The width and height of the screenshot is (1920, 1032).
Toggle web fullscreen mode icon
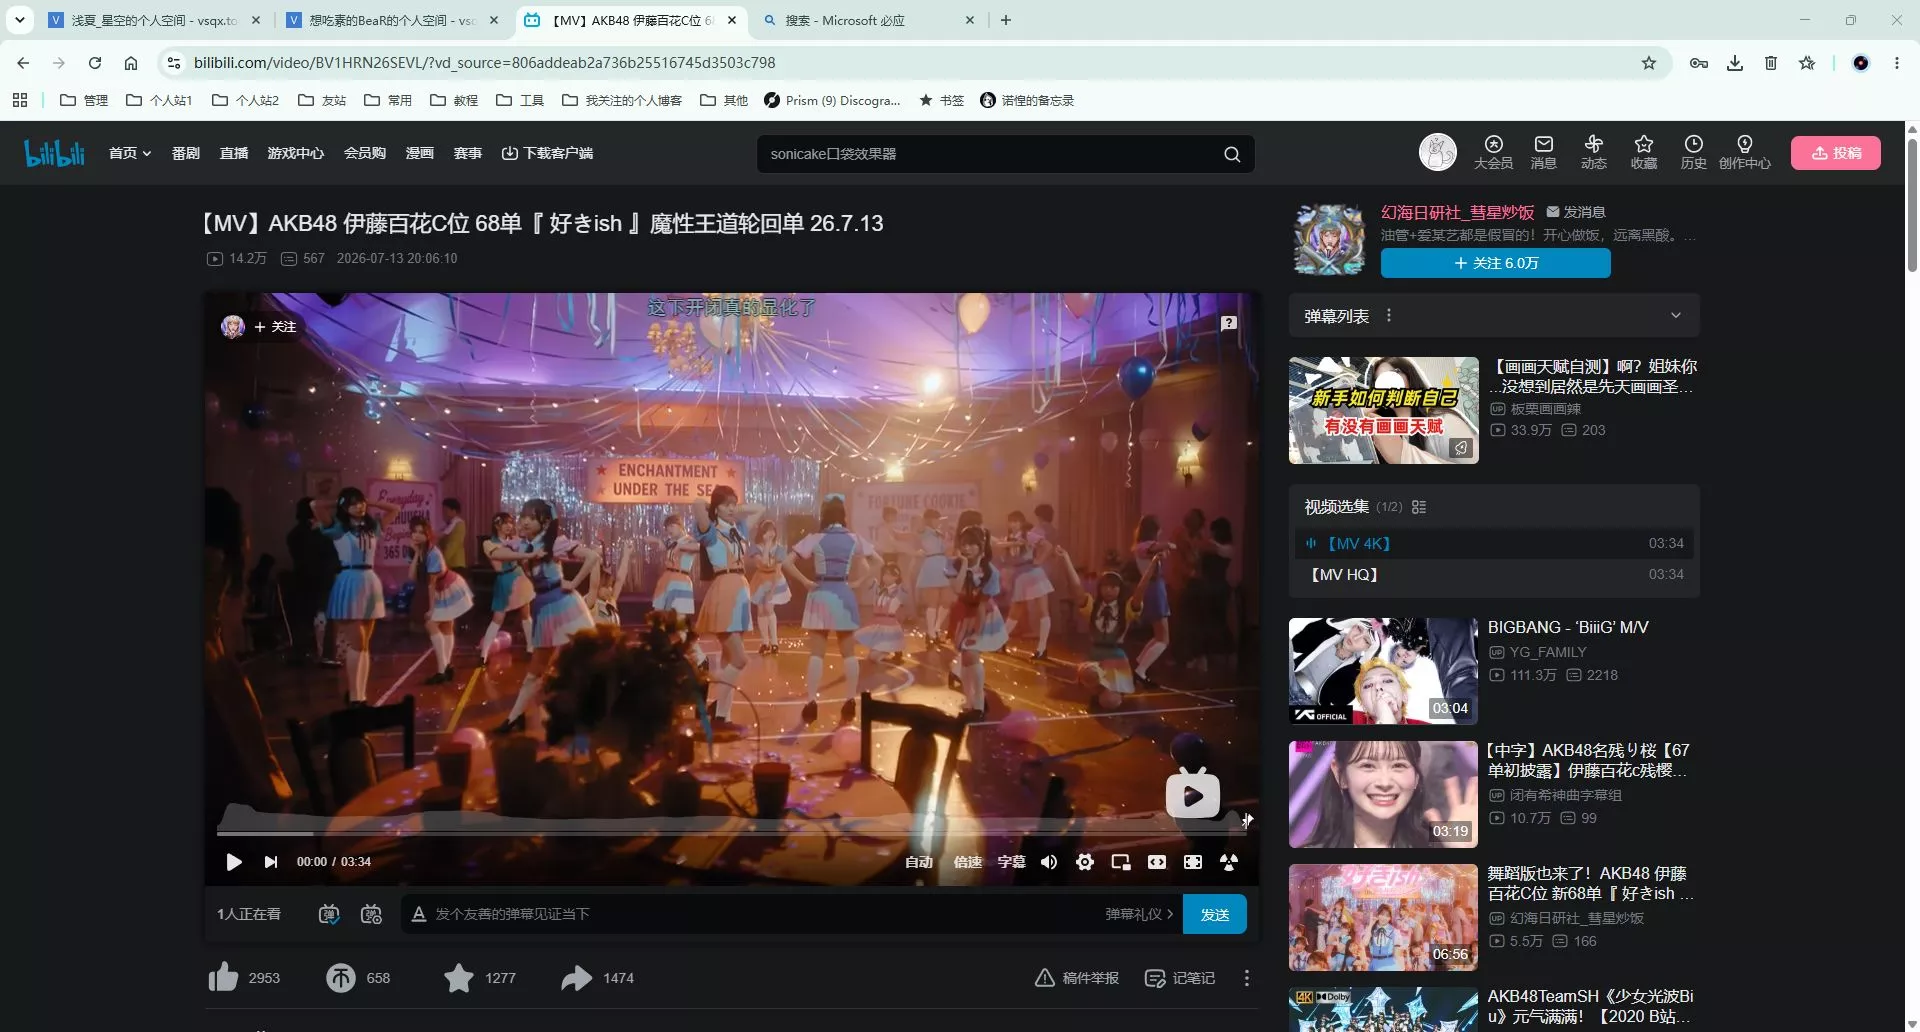click(1193, 862)
